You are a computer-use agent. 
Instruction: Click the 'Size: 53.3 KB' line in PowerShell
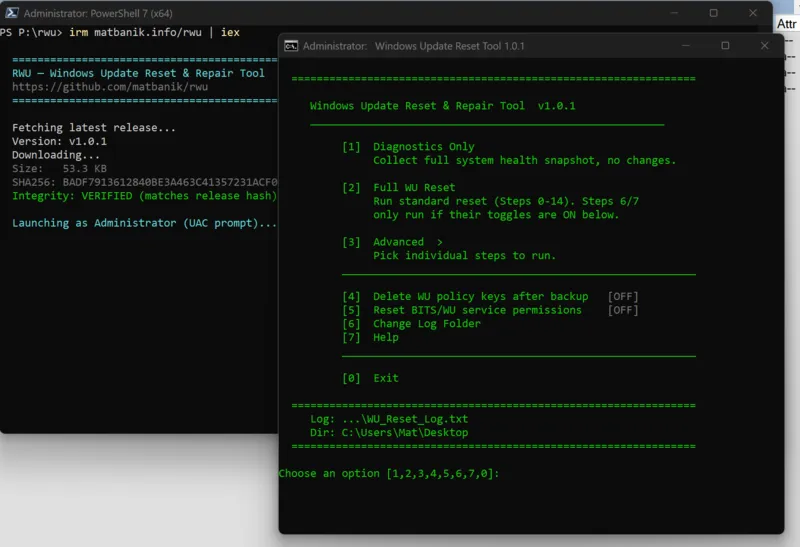pyautogui.click(x=59, y=168)
